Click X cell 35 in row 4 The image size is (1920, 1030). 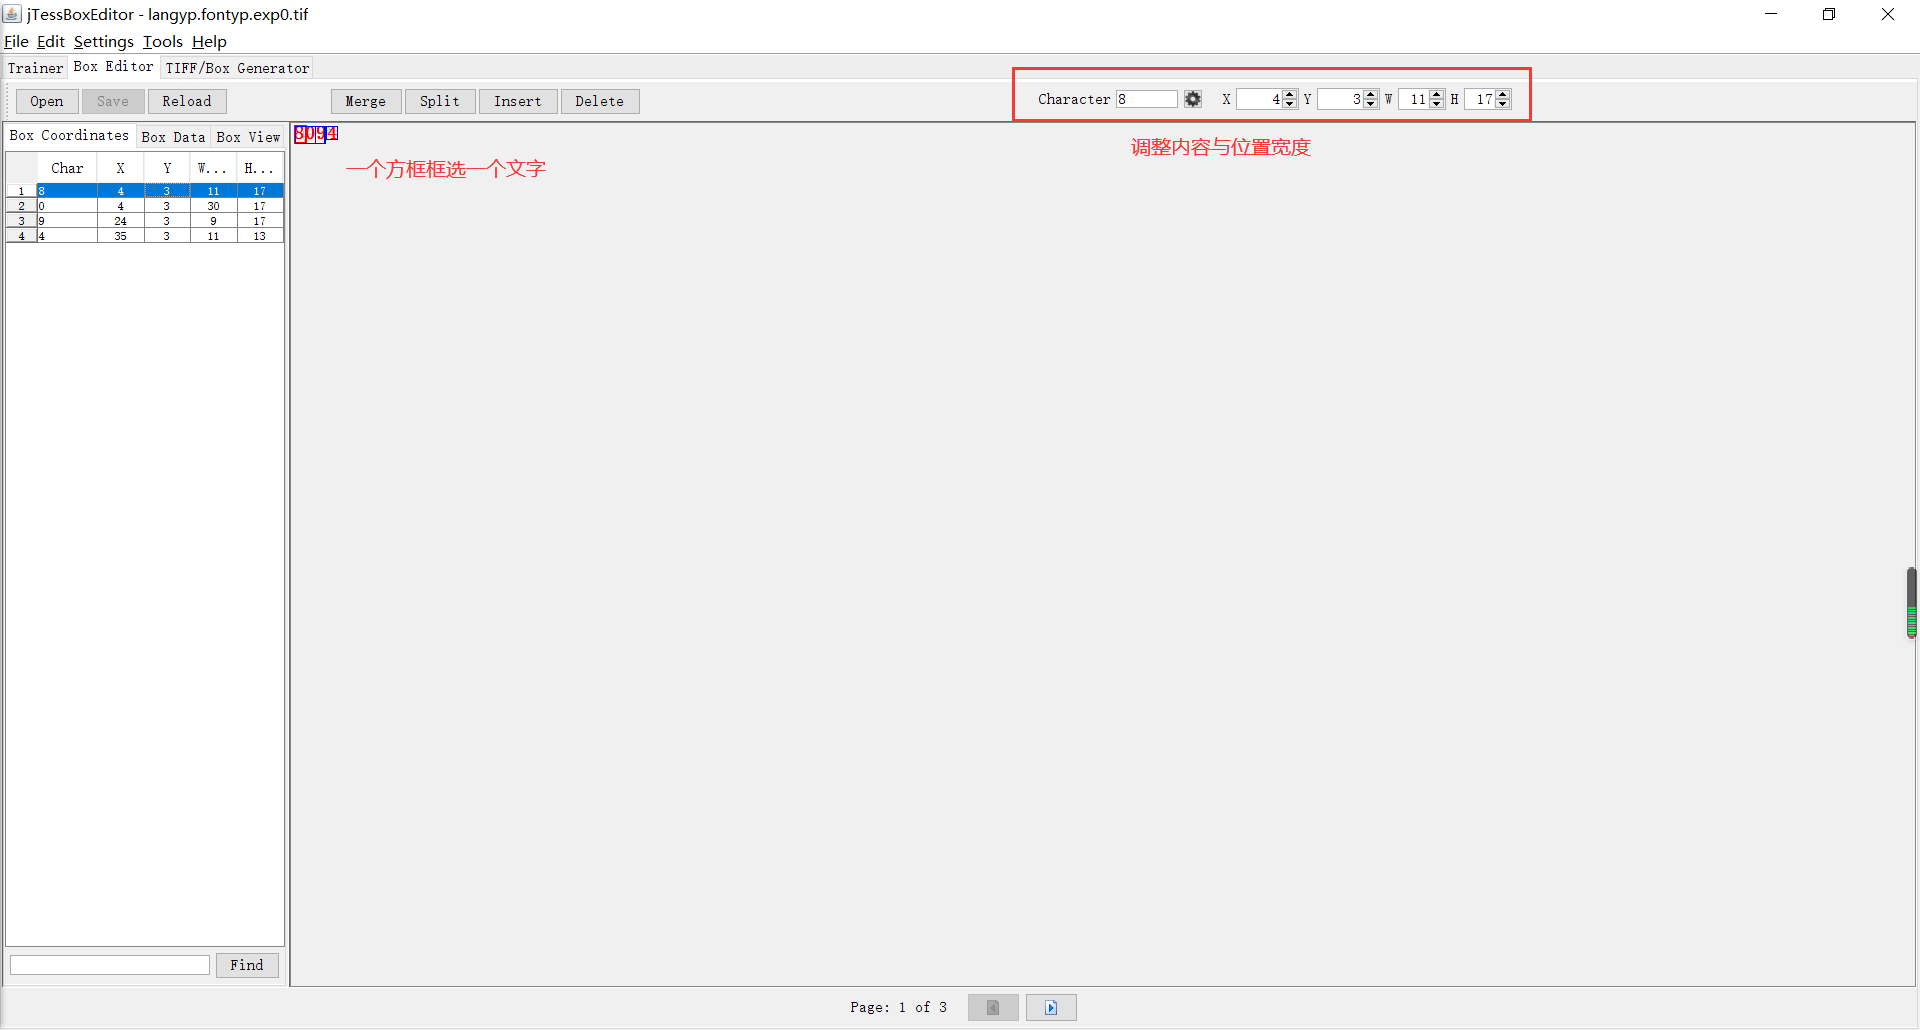pos(121,236)
